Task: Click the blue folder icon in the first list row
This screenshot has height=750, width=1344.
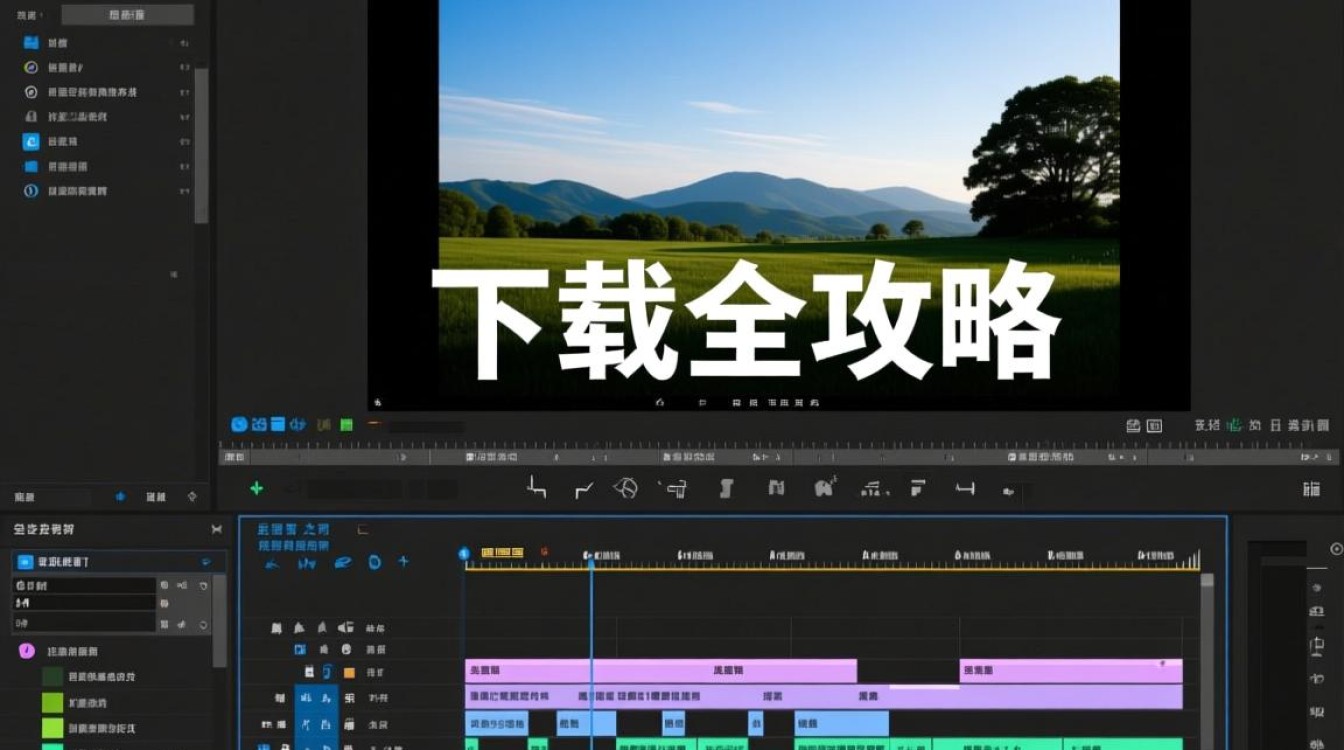Action: pyautogui.click(x=31, y=42)
